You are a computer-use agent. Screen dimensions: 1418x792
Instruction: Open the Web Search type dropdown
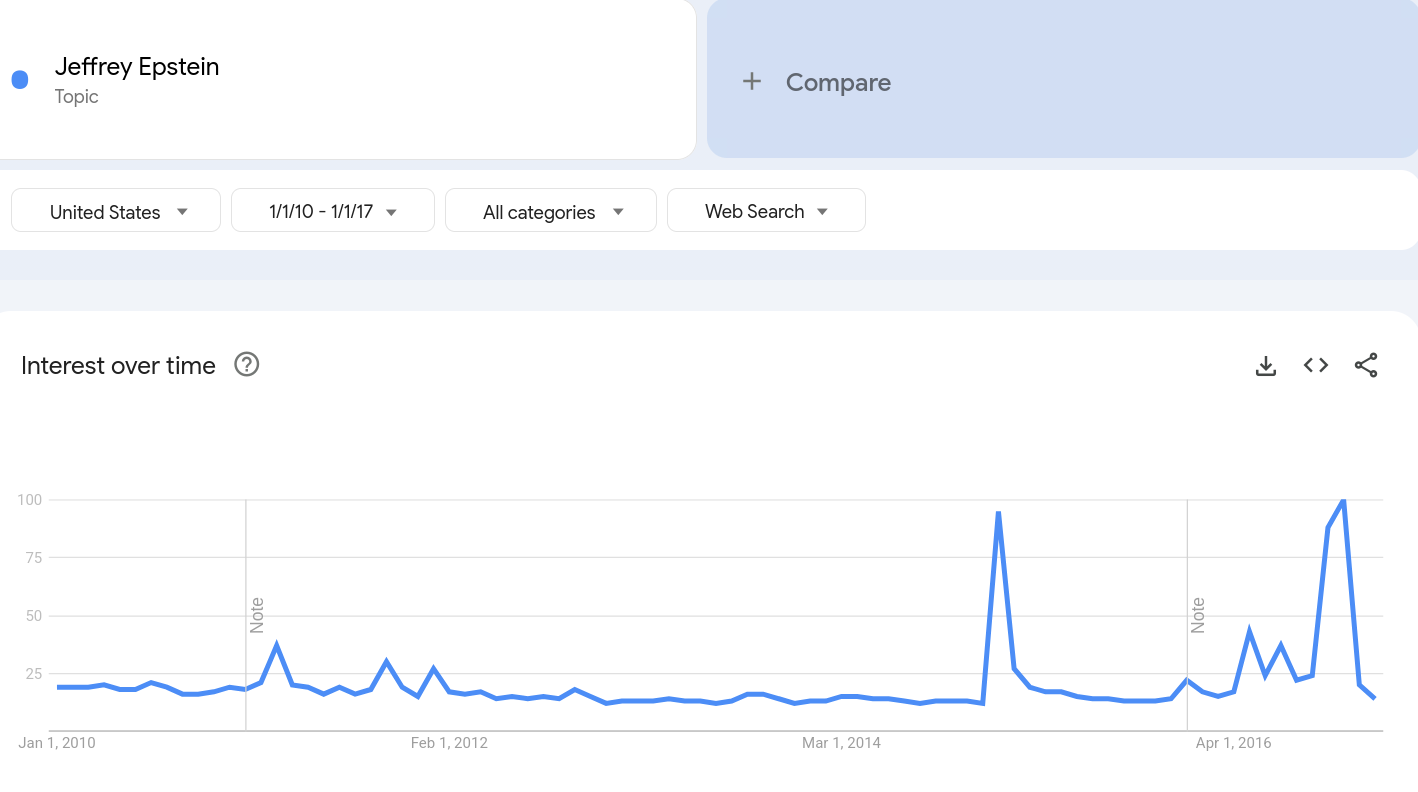[x=766, y=211]
